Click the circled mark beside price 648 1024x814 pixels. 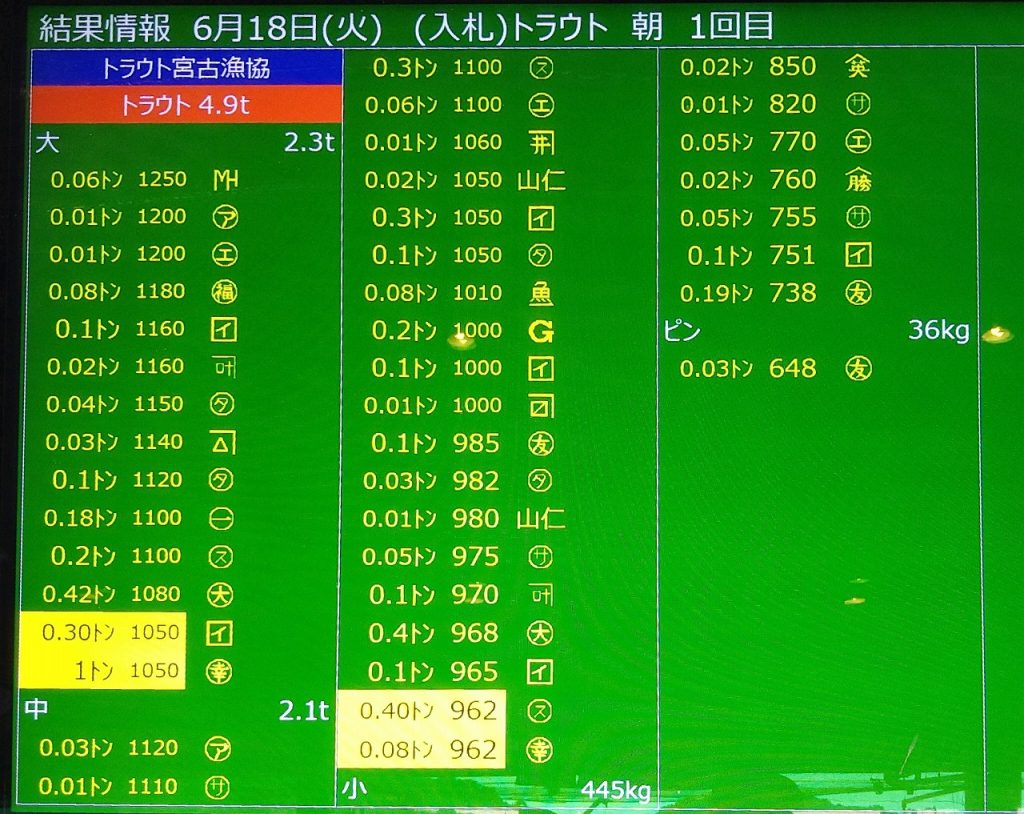[858, 369]
